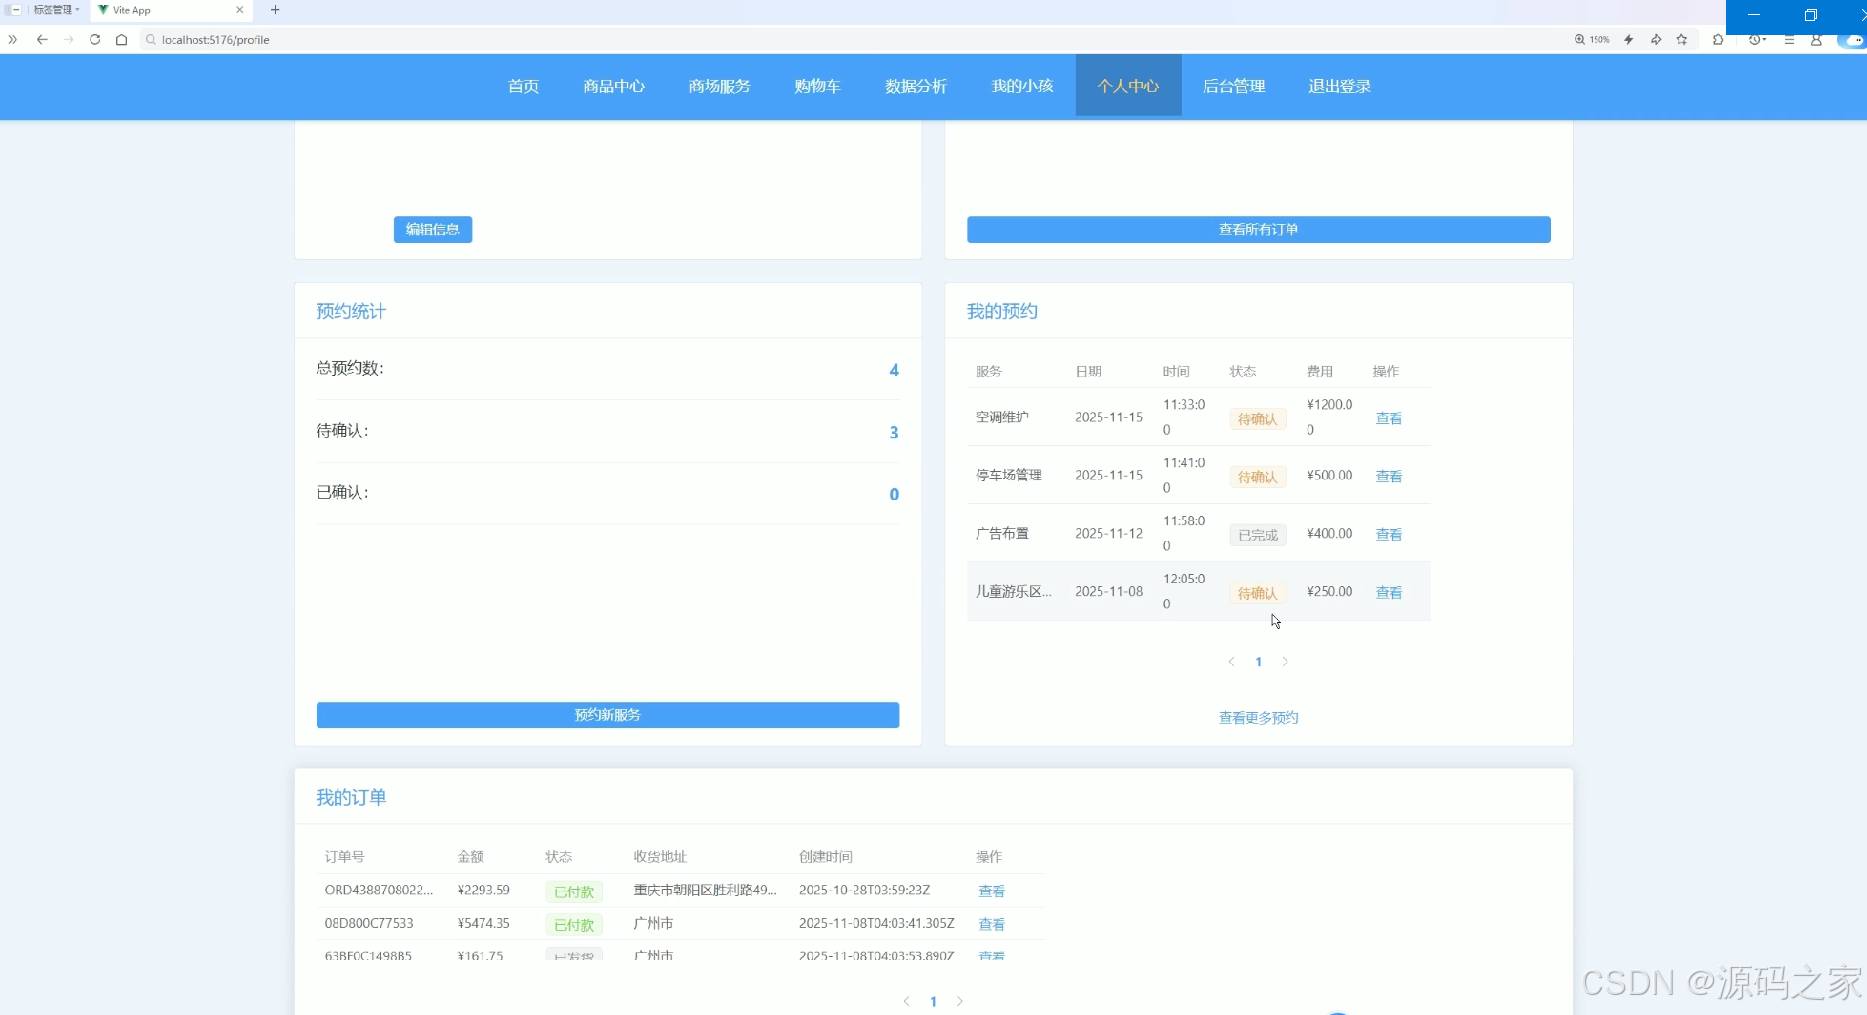This screenshot has height=1015, width=1867.
Task: Click the cloud assistant icon
Action: point(1851,40)
